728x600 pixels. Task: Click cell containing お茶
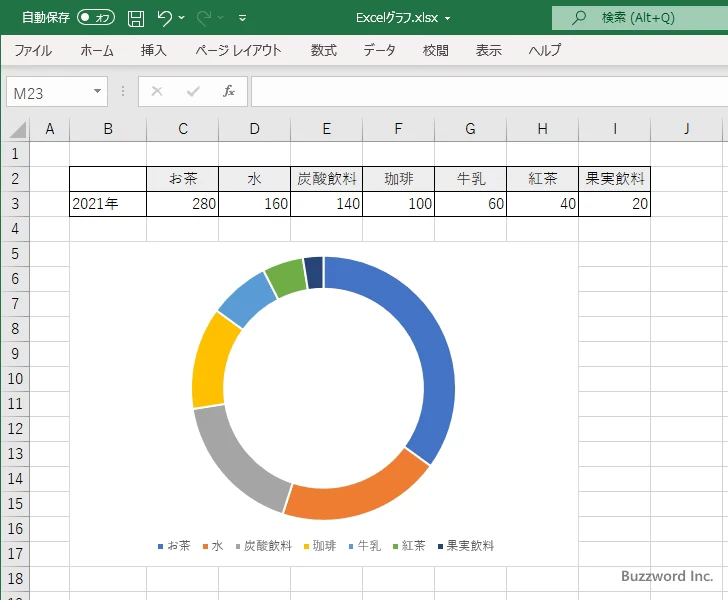pos(182,179)
